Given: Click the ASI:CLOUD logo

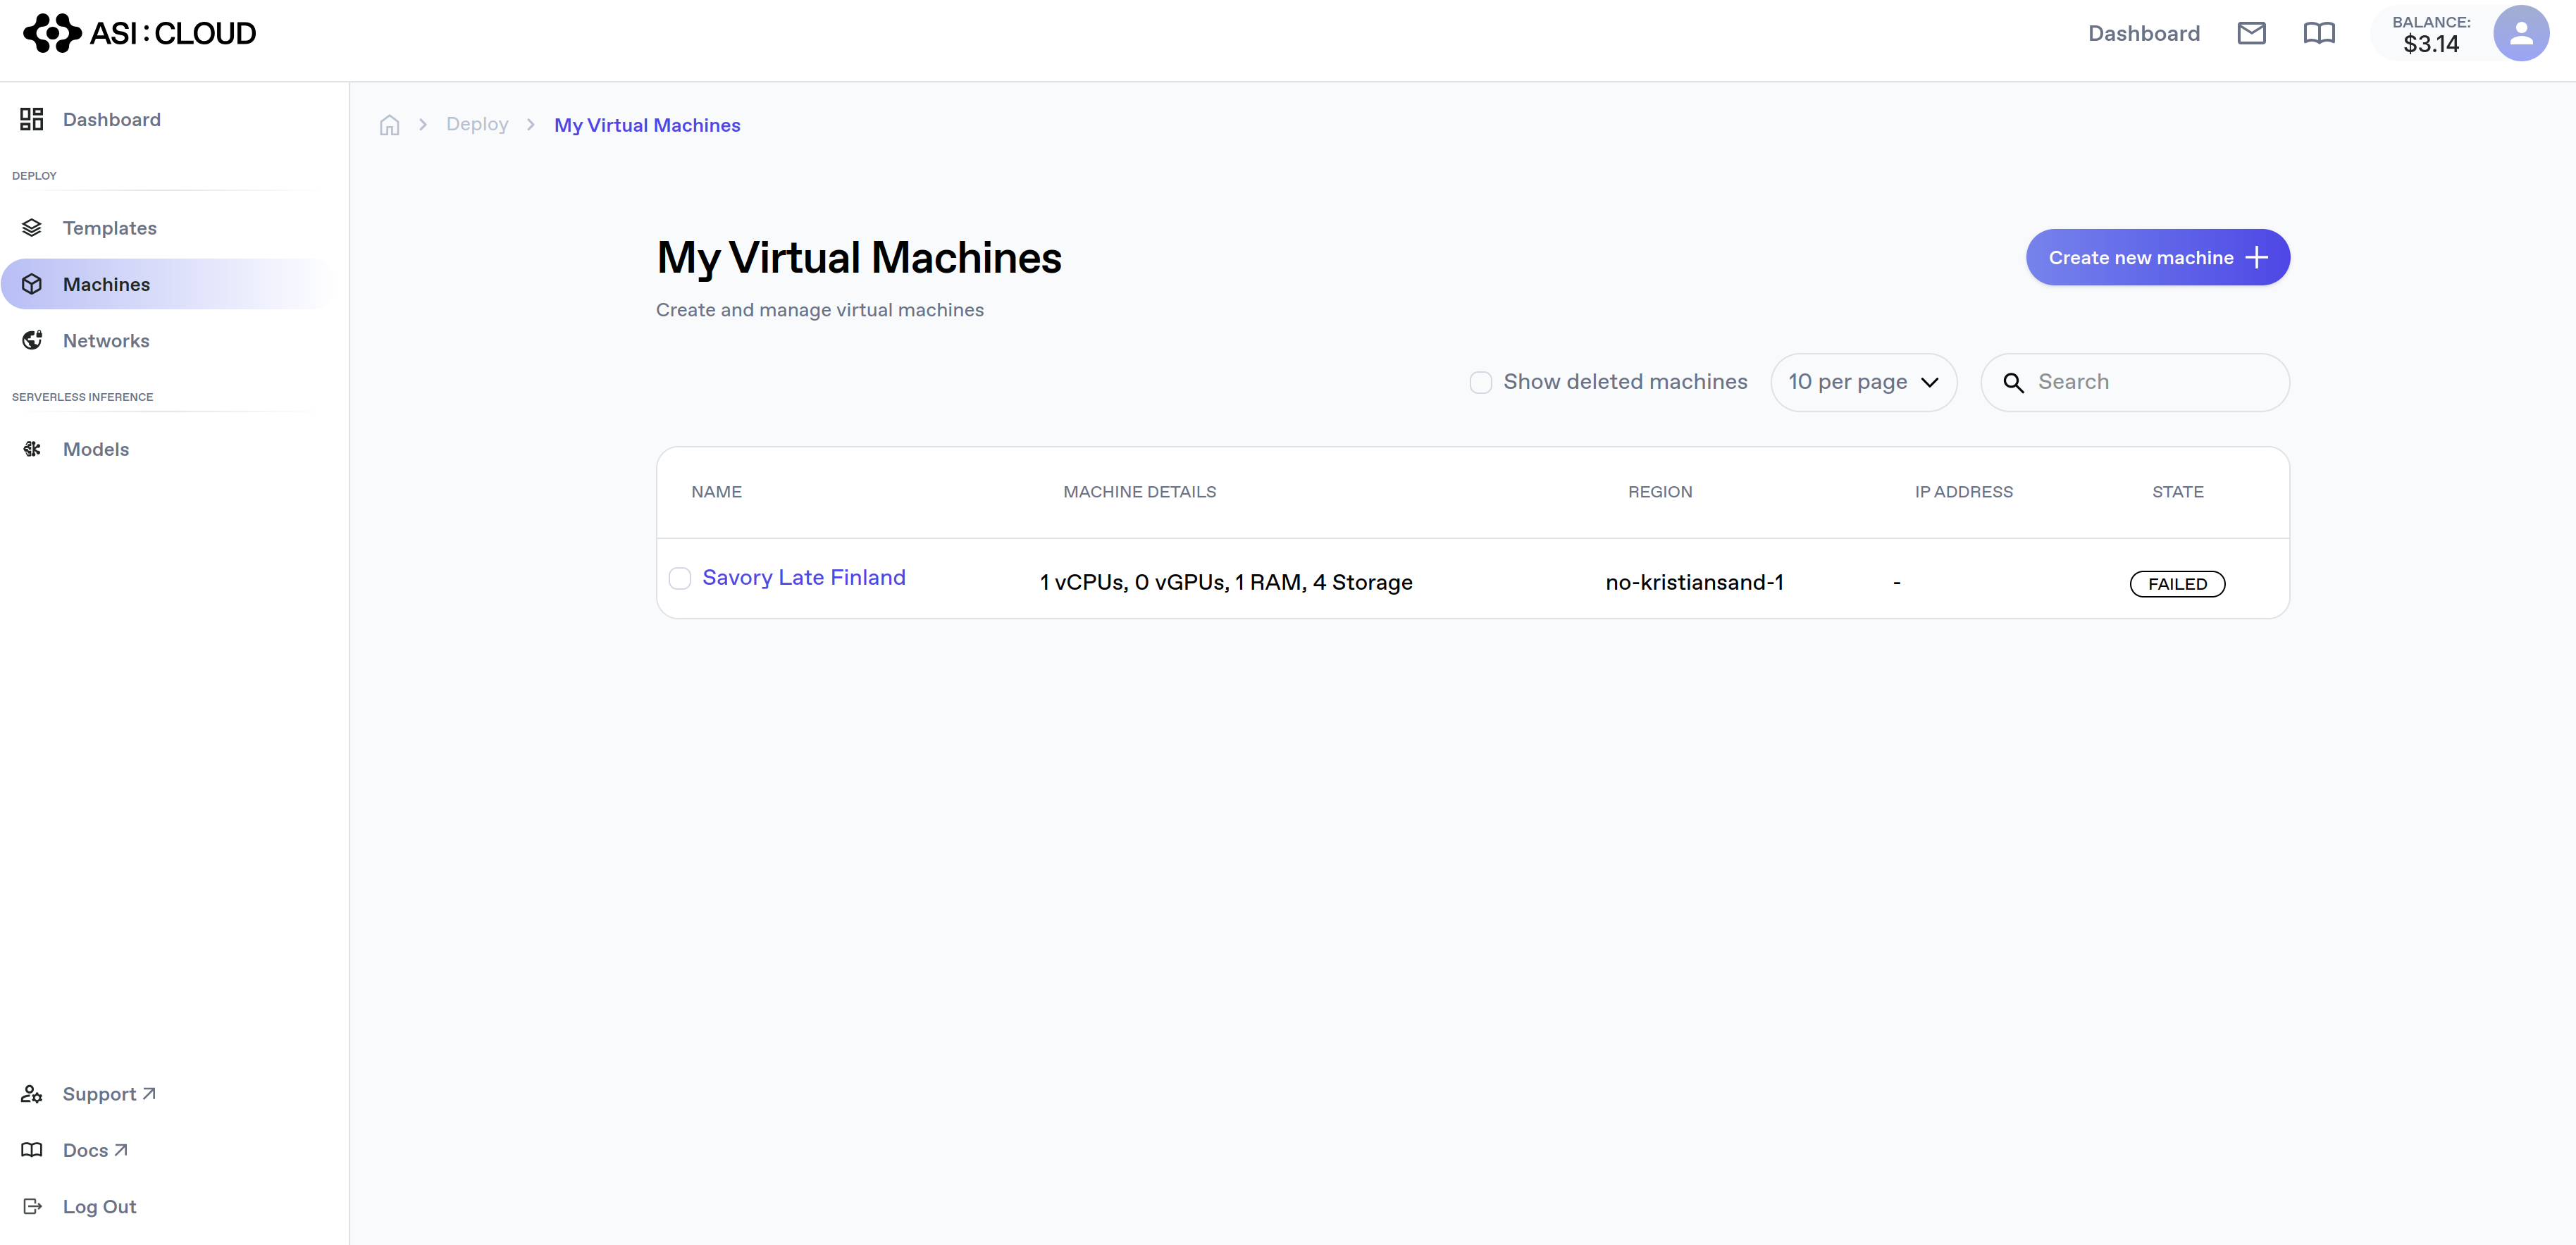Looking at the screenshot, I should point(140,33).
